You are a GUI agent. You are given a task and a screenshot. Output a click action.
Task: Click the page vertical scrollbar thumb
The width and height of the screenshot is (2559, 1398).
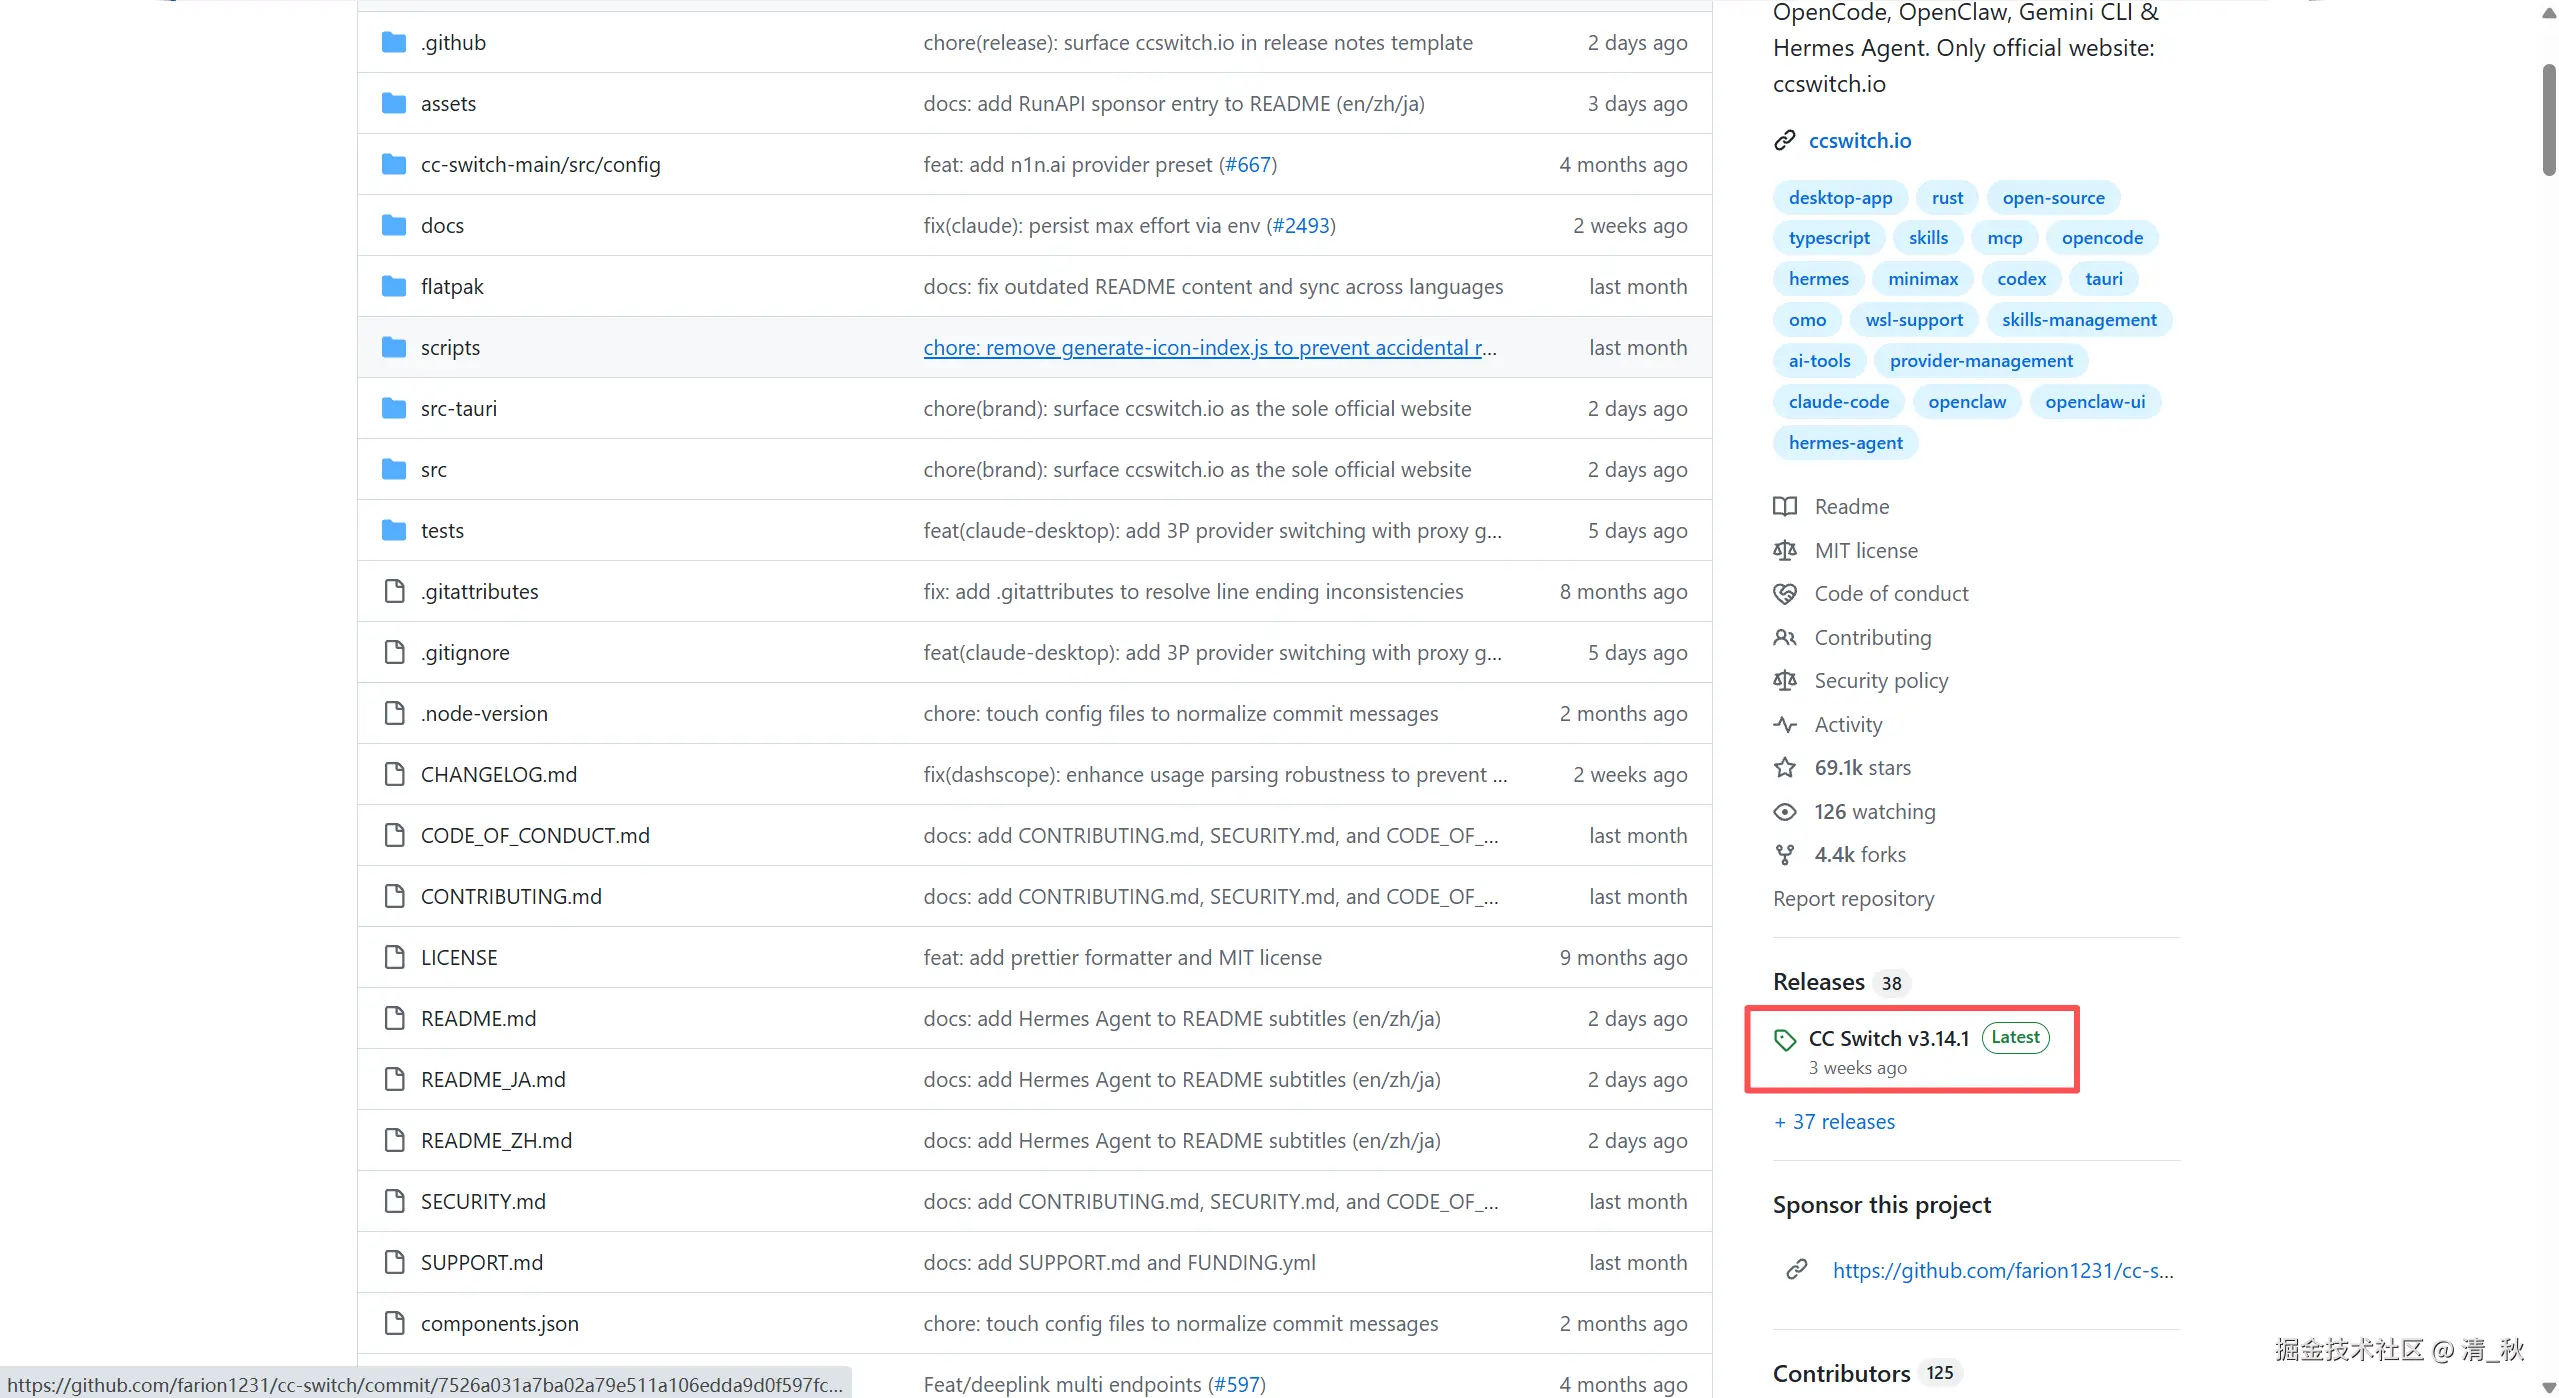click(x=2549, y=120)
